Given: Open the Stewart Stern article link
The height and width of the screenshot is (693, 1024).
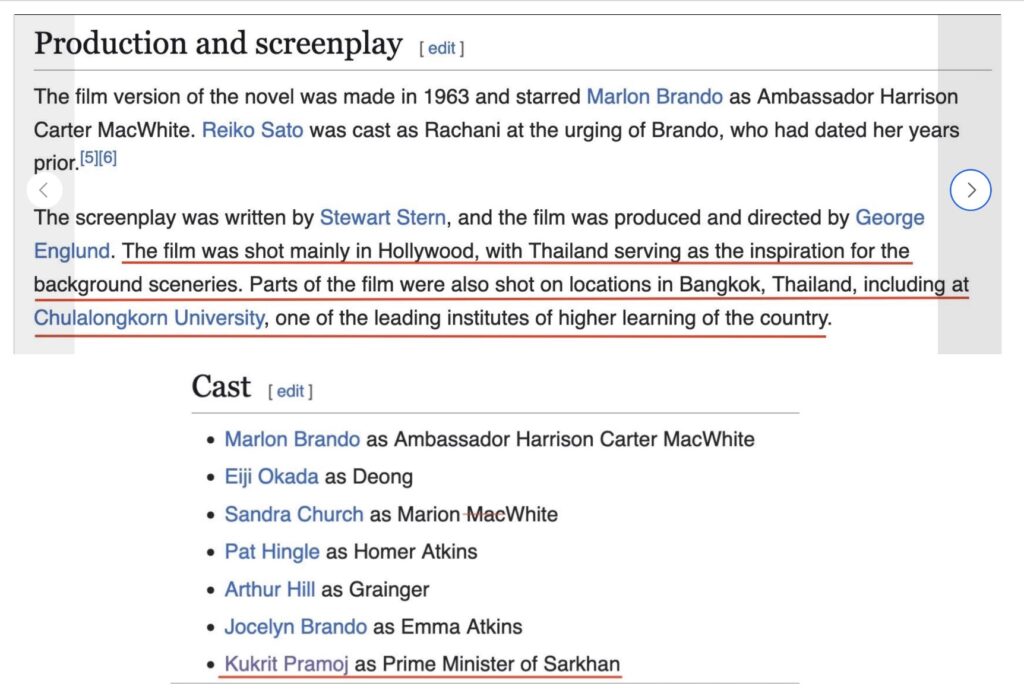Looking at the screenshot, I should tap(383, 217).
